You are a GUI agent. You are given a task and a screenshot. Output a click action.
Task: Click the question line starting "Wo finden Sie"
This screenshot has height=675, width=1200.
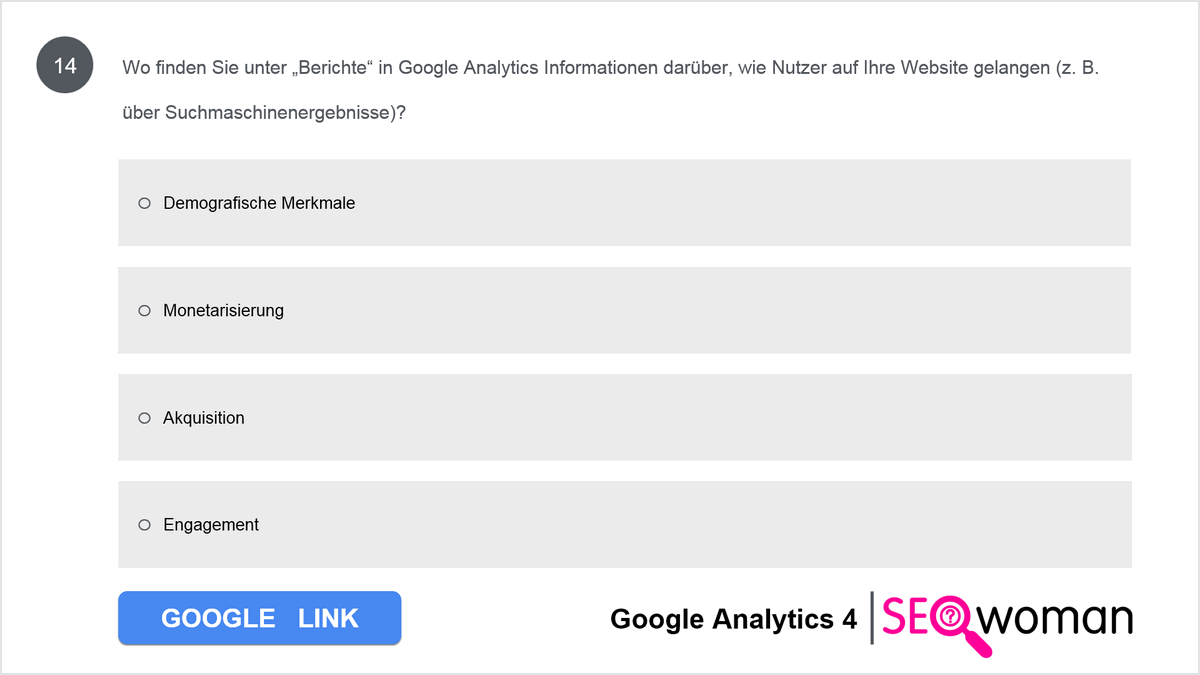coord(610,68)
